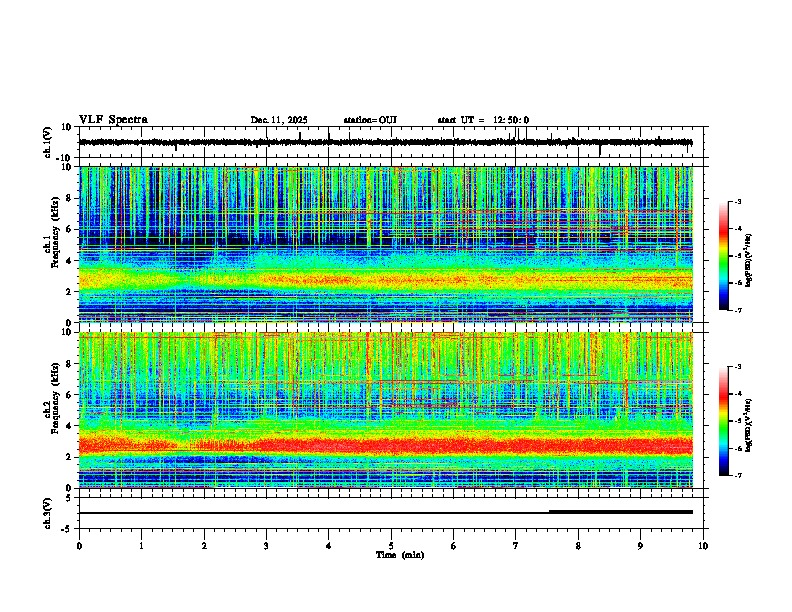Select the "ch.1(V)" vertical axis label
Image resolution: width=792 pixels, height=612 pixels.
48,142
